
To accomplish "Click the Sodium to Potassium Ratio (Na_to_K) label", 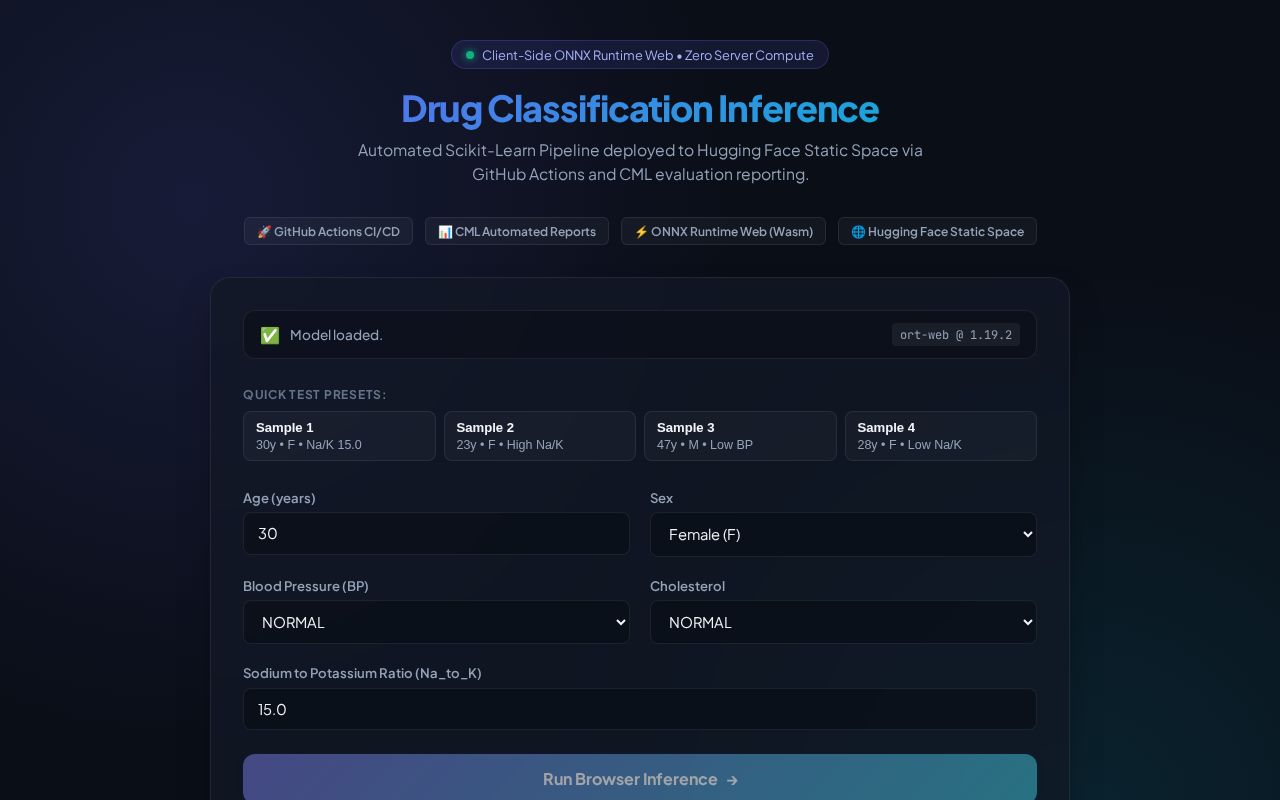I will coord(362,673).
